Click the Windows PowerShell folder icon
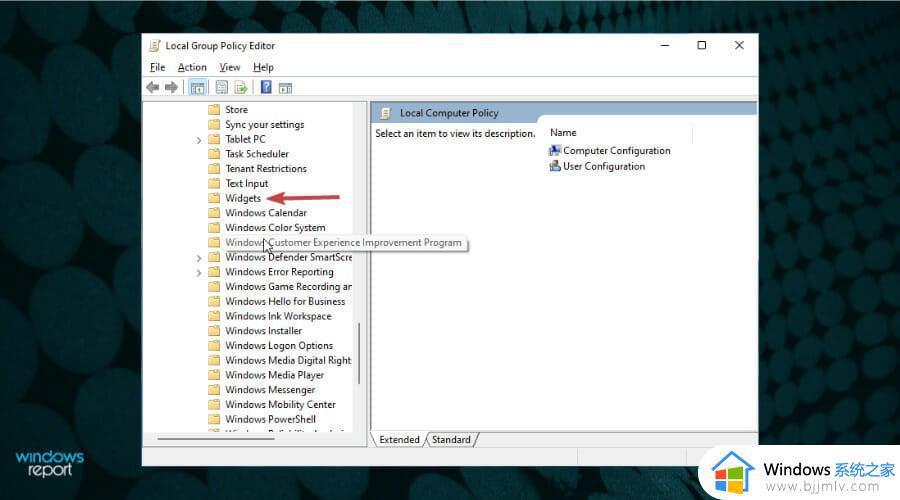Image resolution: width=900 pixels, height=500 pixels. 214,419
